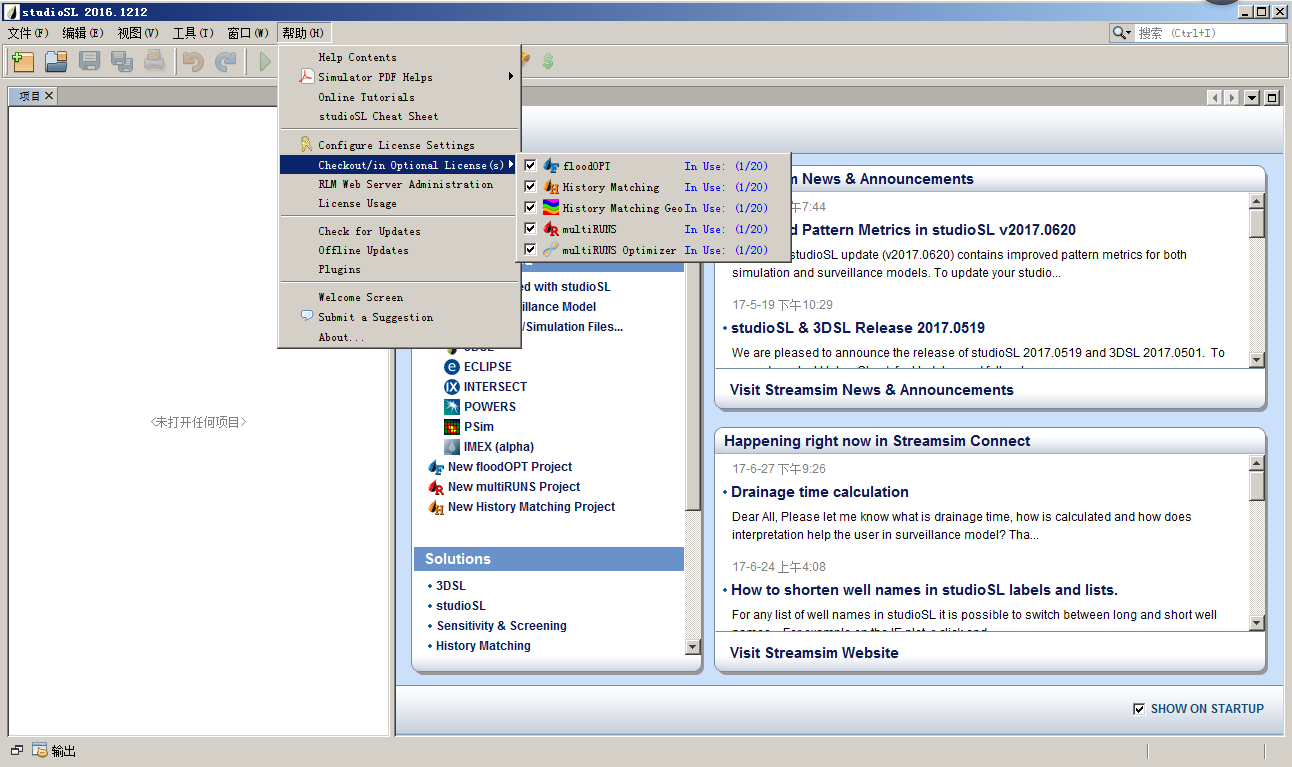Click the green dollar sign toolbar icon

[548, 61]
